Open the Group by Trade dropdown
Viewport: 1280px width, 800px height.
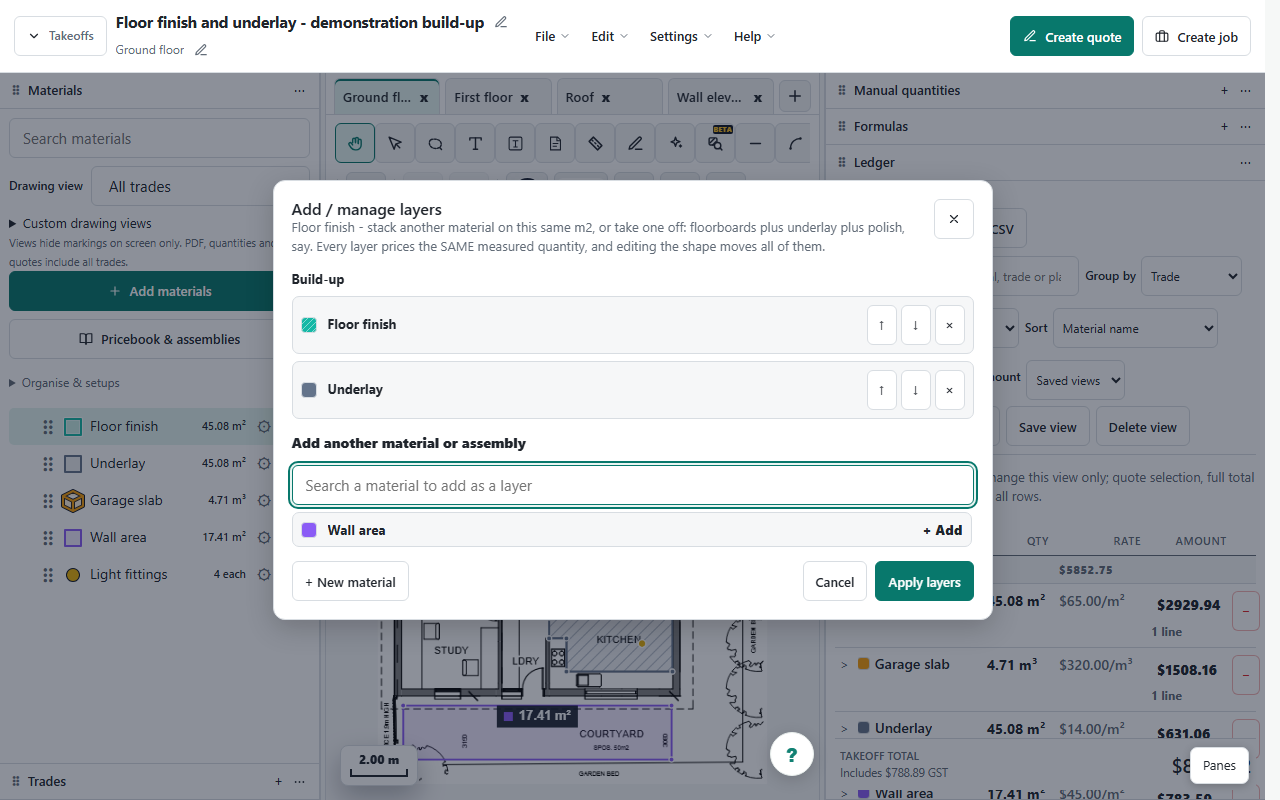tap(1192, 276)
